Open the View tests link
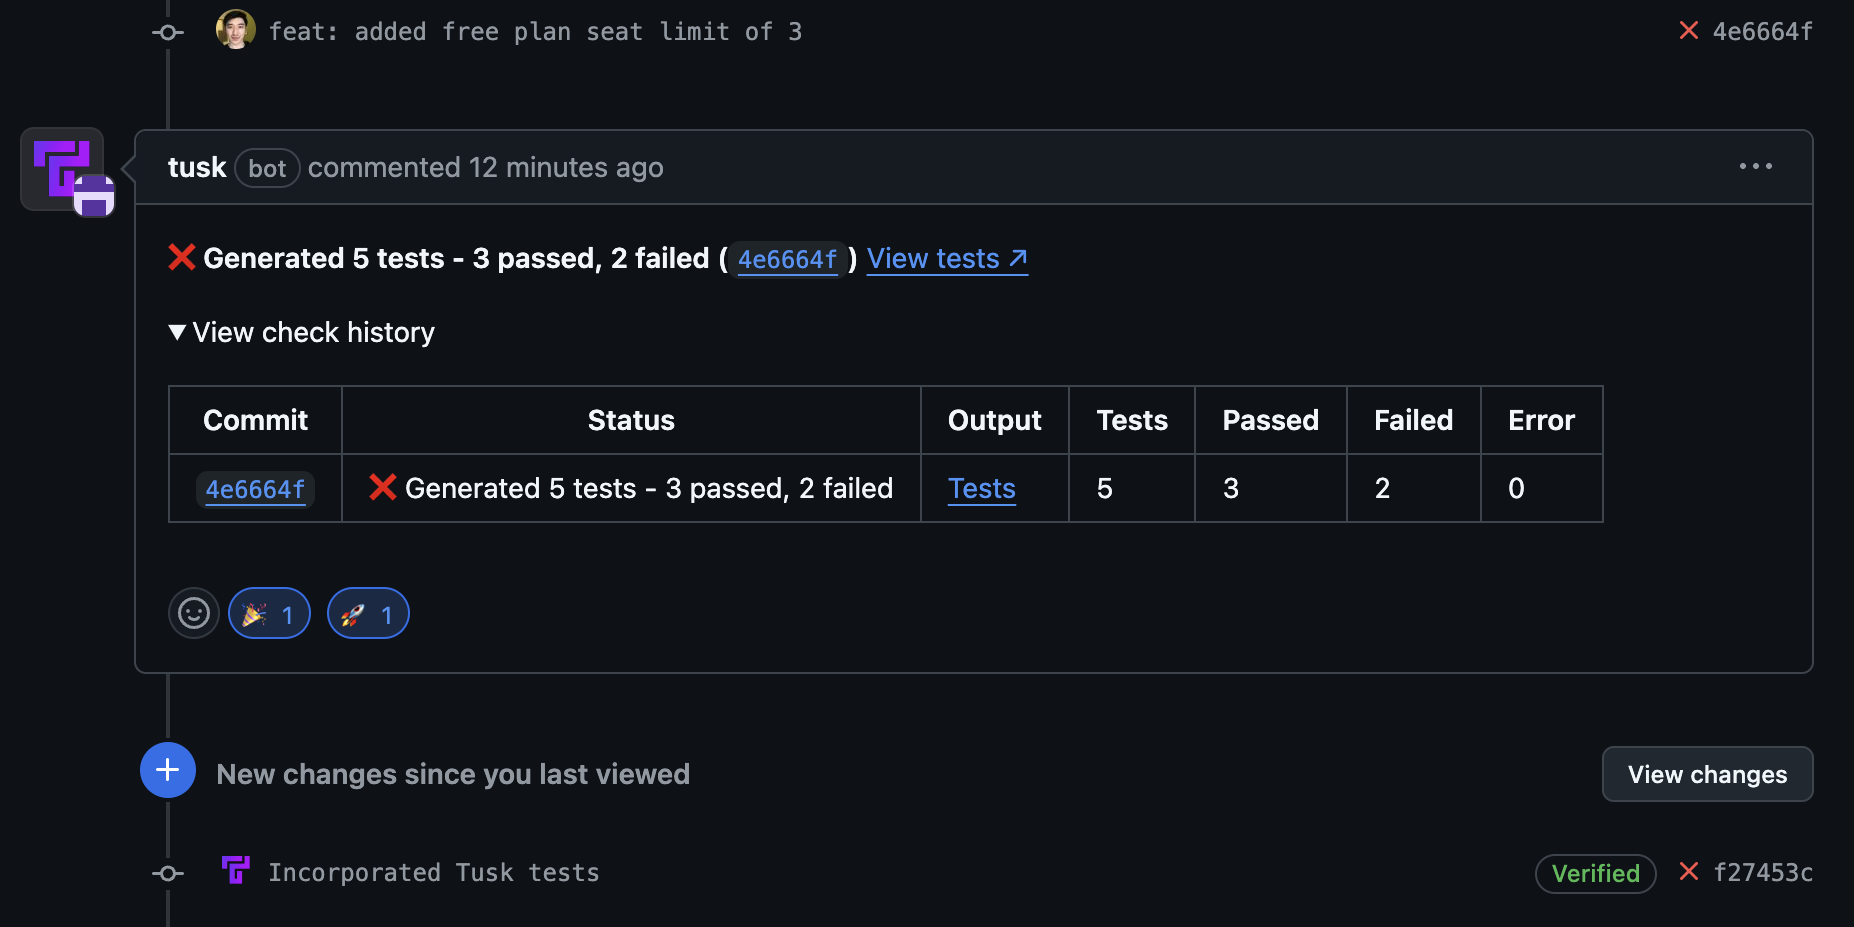Image resolution: width=1854 pixels, height=927 pixels. [946, 259]
